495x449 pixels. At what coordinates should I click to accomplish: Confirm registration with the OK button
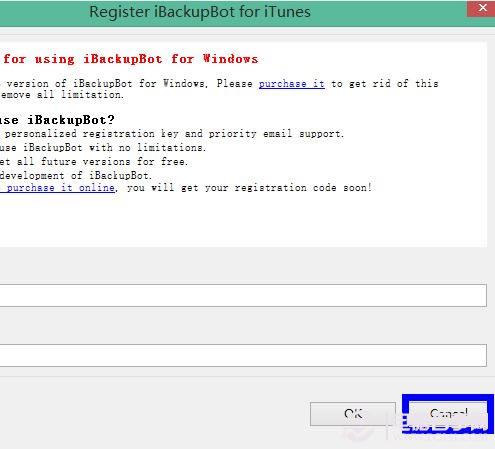pos(353,414)
